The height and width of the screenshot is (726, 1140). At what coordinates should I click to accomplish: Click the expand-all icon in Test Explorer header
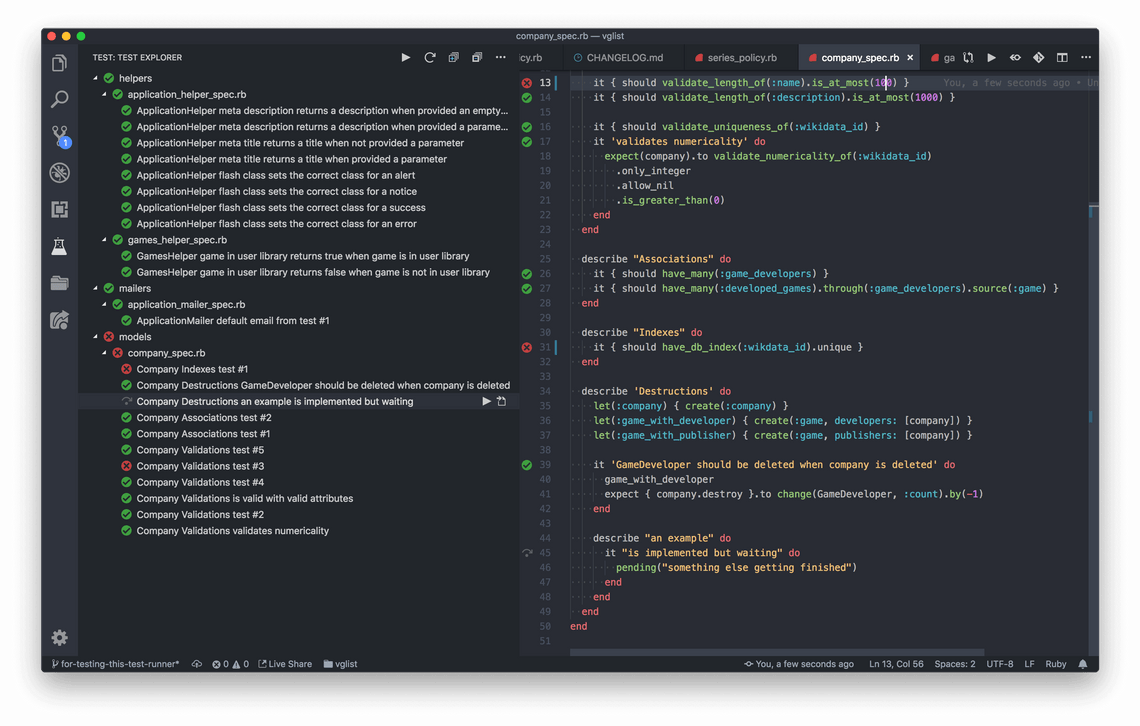pos(454,57)
